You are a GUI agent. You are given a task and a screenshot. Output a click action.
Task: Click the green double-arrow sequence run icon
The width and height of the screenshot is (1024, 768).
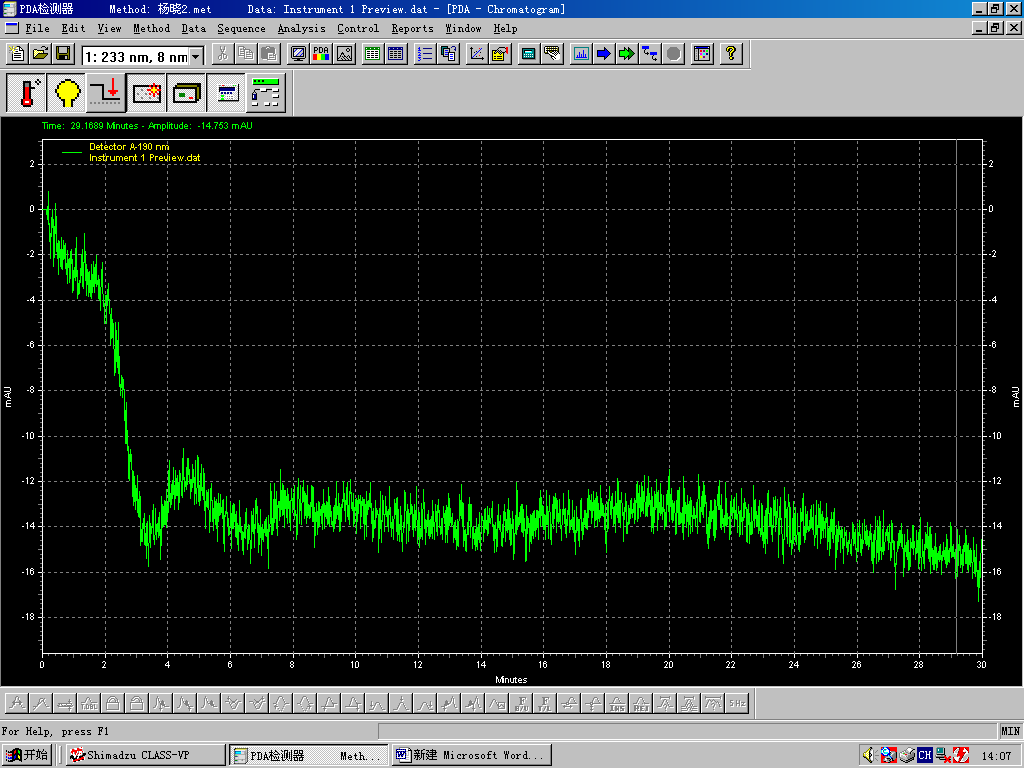click(x=627, y=54)
